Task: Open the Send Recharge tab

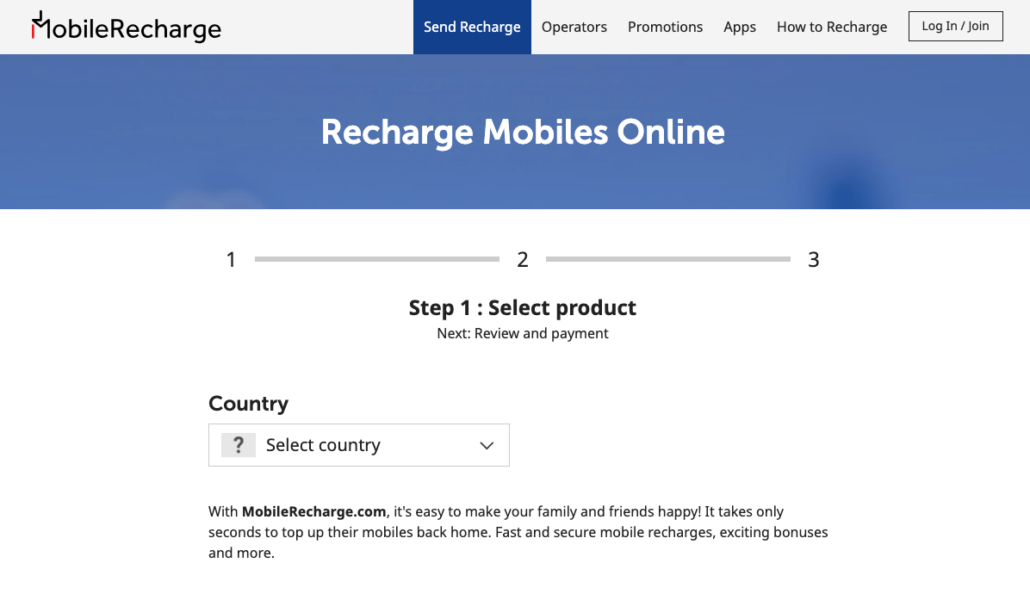Action: [x=472, y=27]
